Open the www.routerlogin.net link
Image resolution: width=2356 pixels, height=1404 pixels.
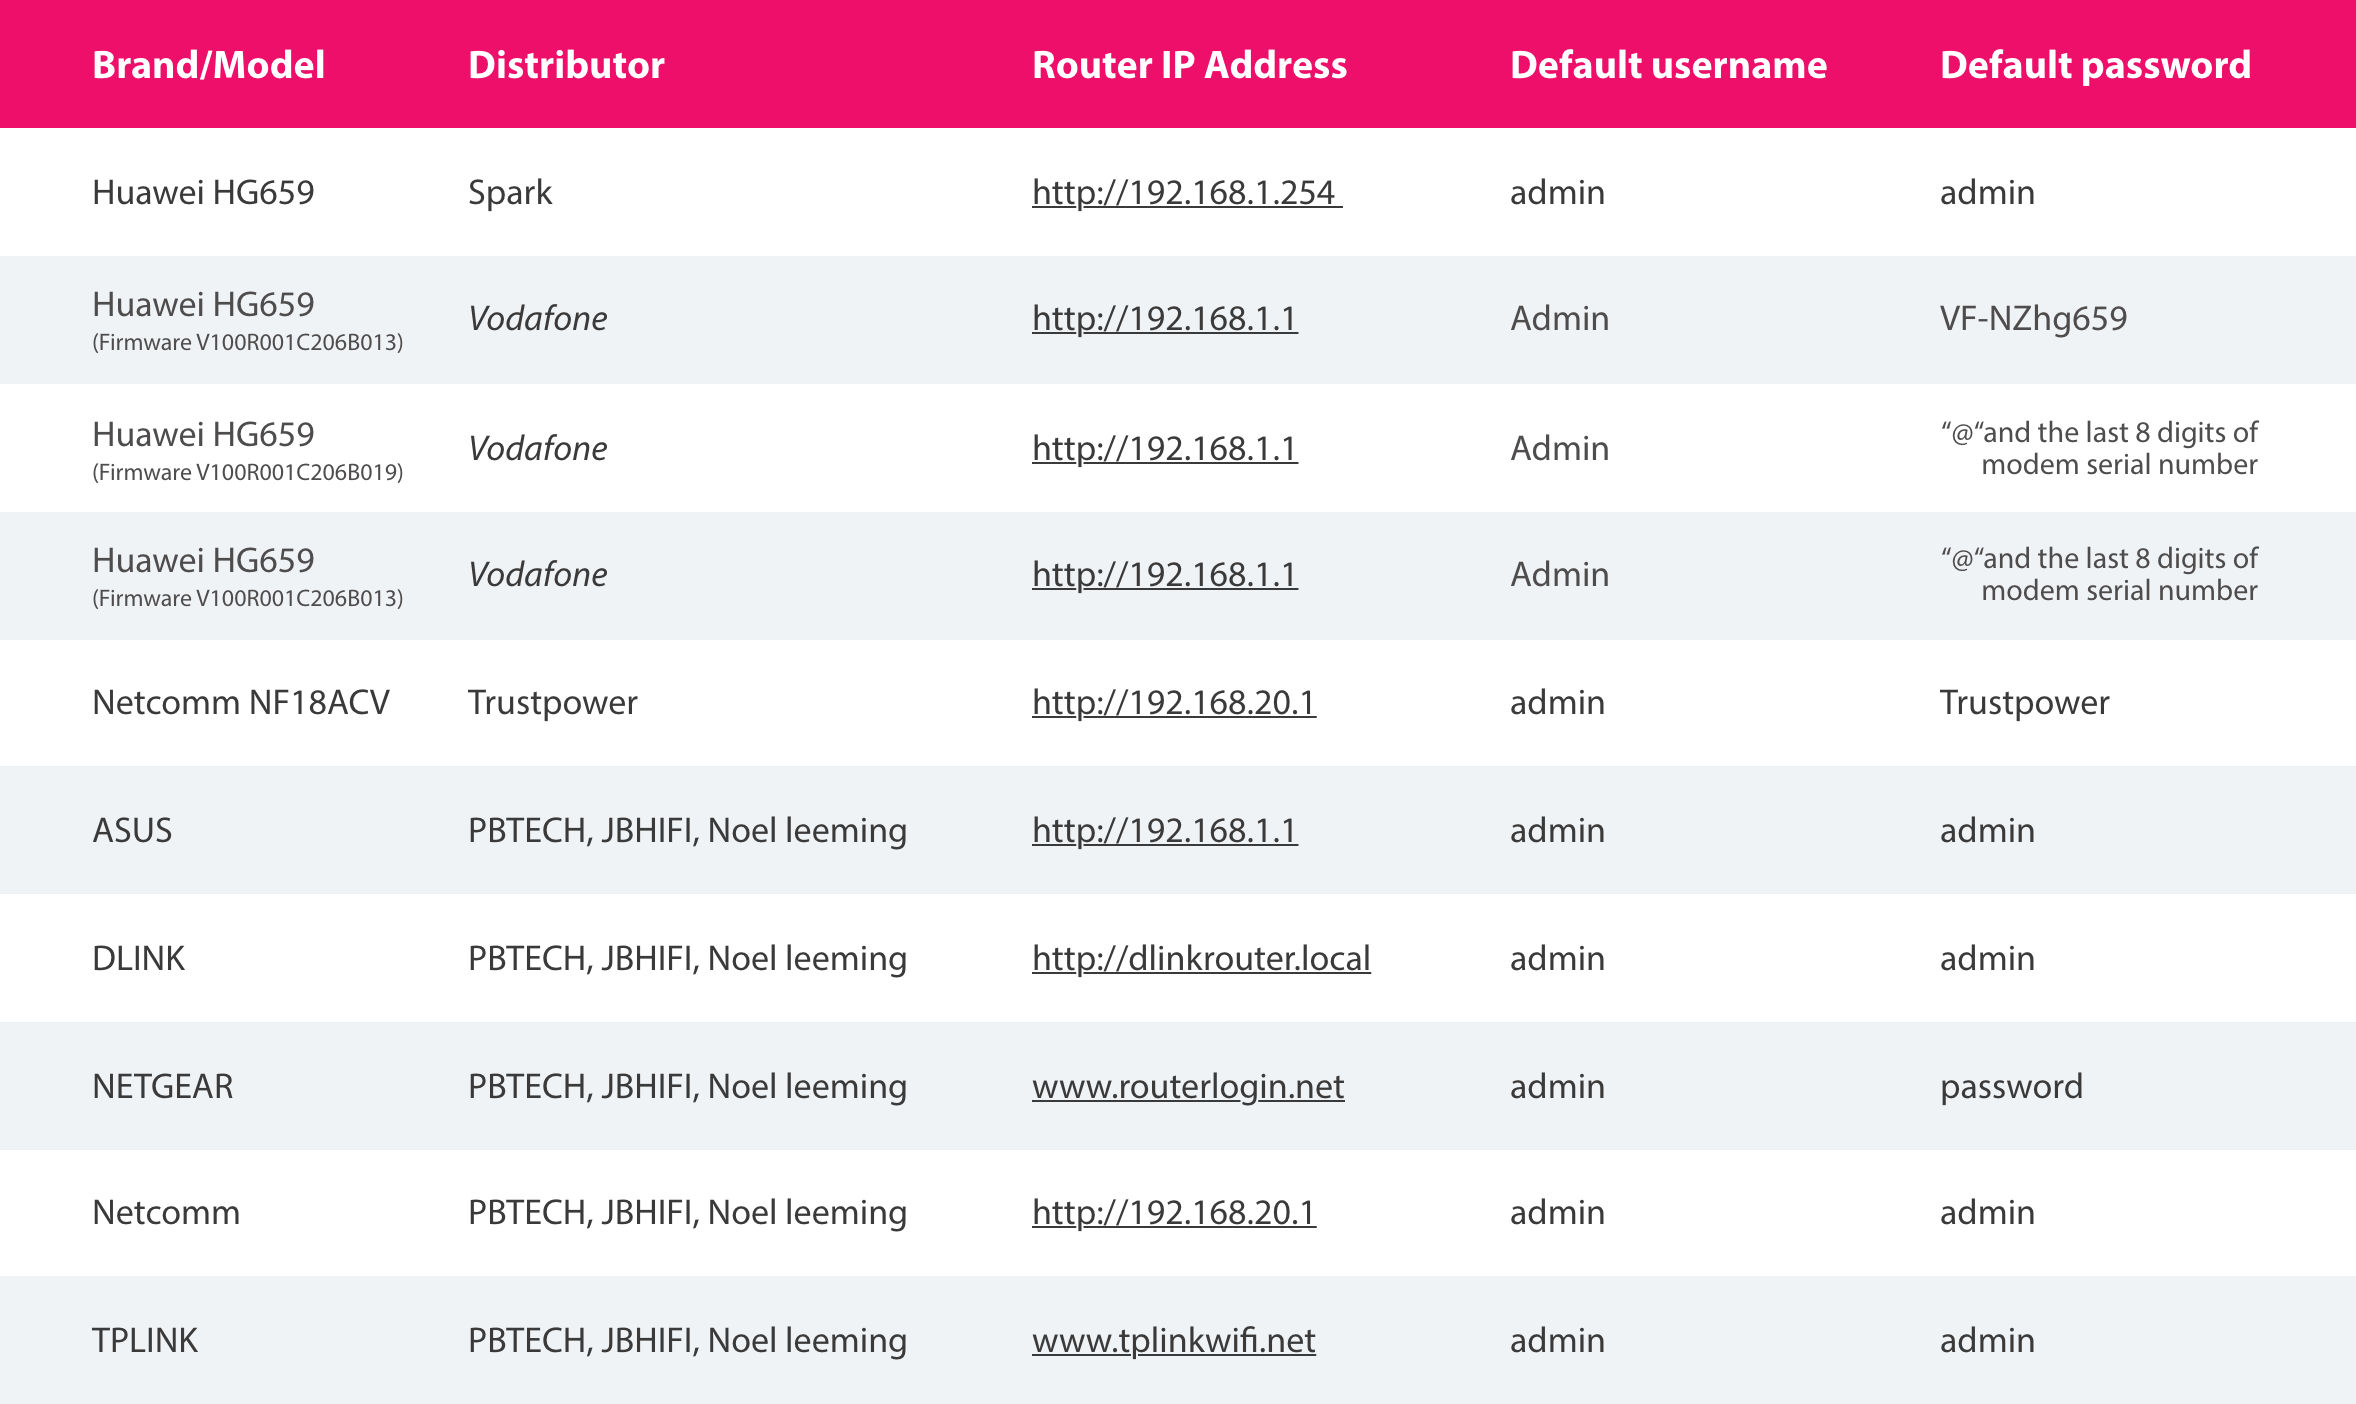click(1188, 1086)
